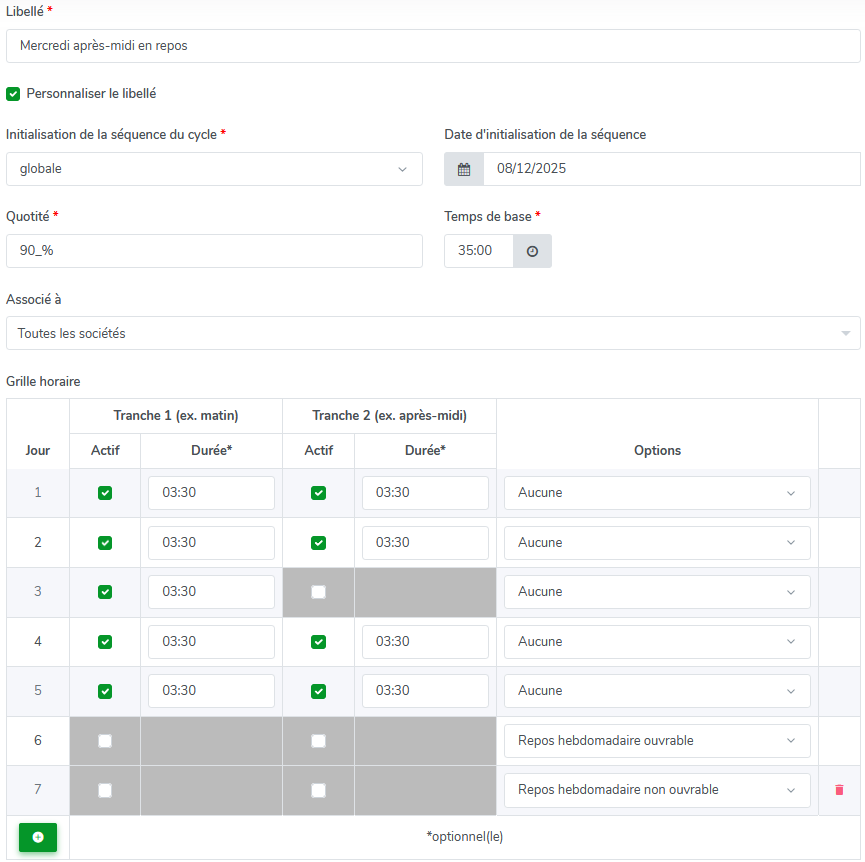Viewport: 865px width, 862px height.
Task: Click the clock icon next to Temps de base
Action: (532, 251)
